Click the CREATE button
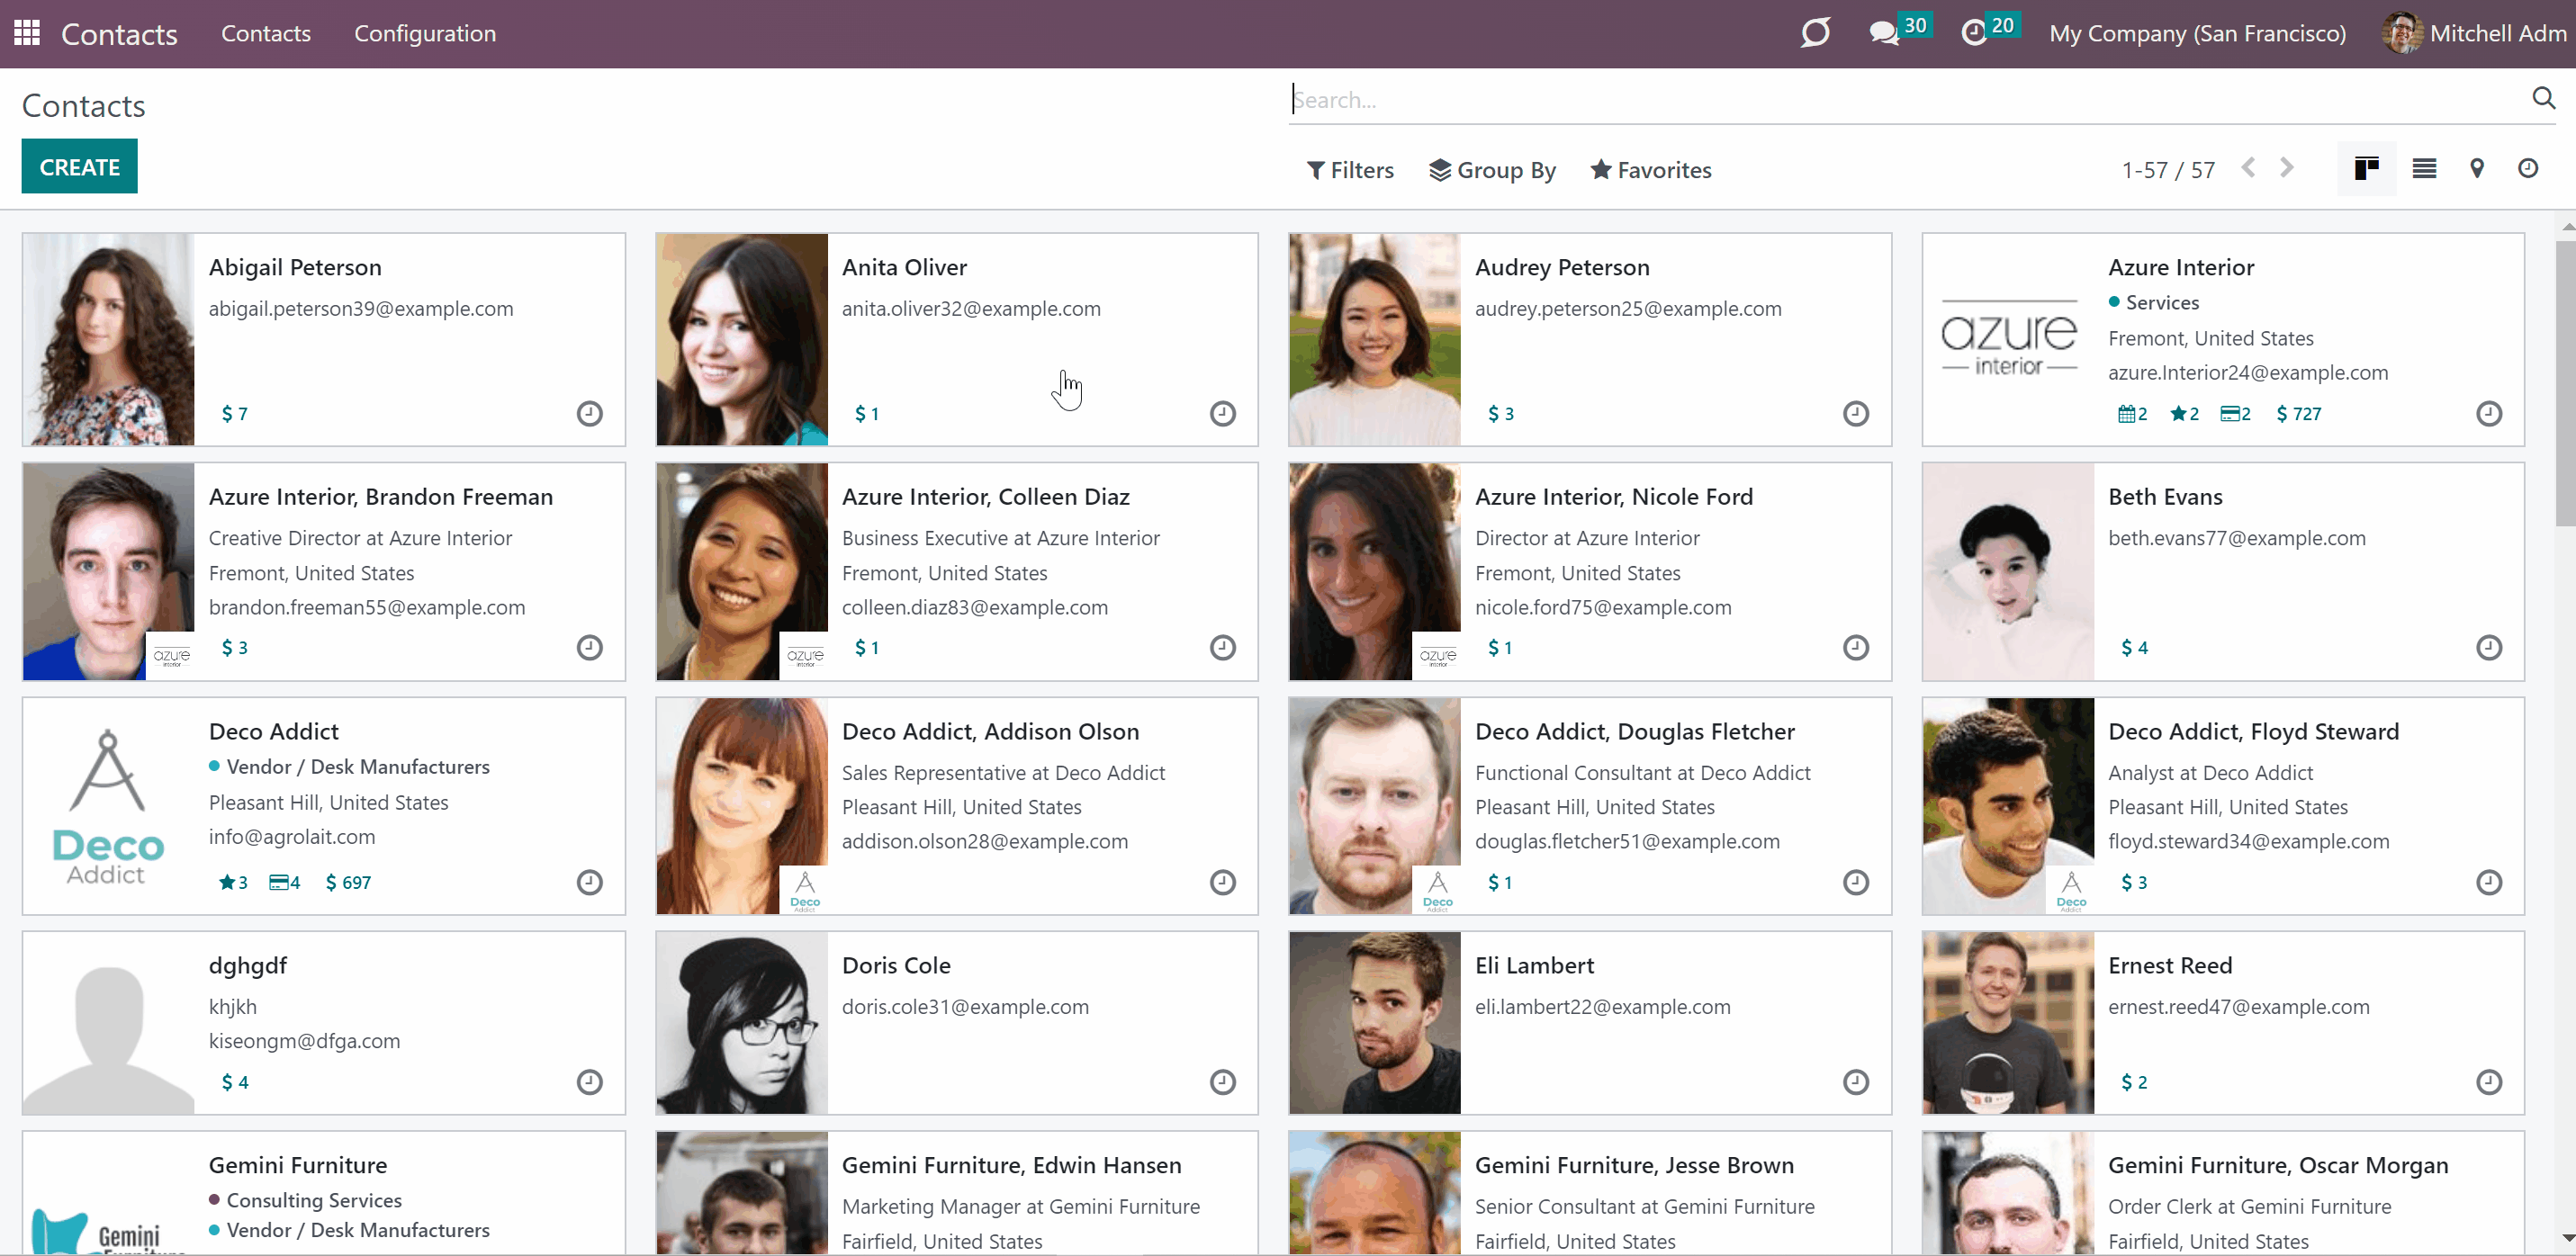This screenshot has height=1256, width=2576. click(80, 166)
